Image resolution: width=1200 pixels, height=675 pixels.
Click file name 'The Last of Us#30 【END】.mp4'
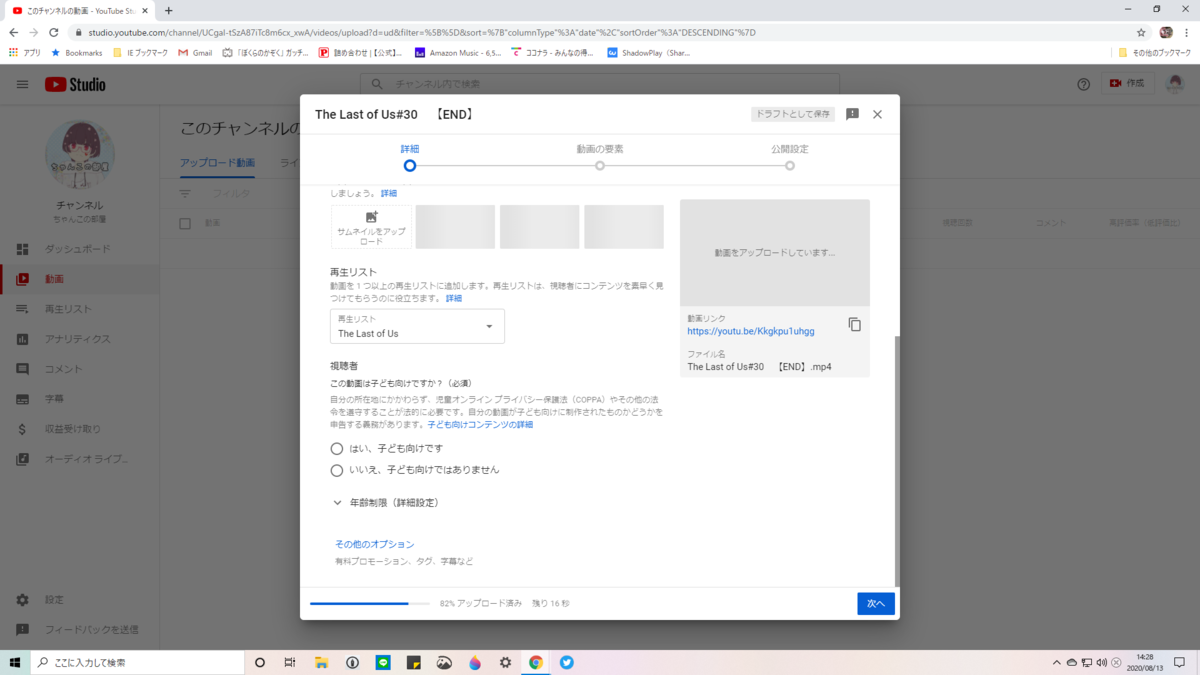point(759,367)
